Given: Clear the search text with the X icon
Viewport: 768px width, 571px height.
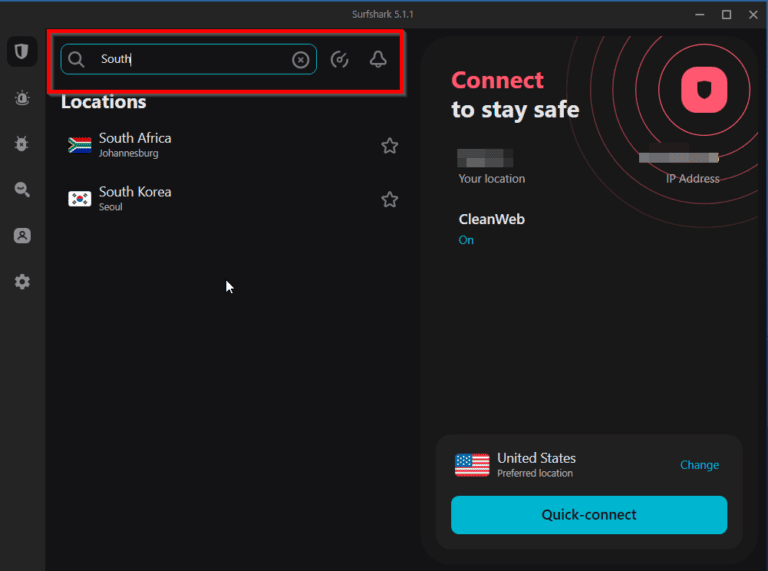Looking at the screenshot, I should tap(301, 60).
